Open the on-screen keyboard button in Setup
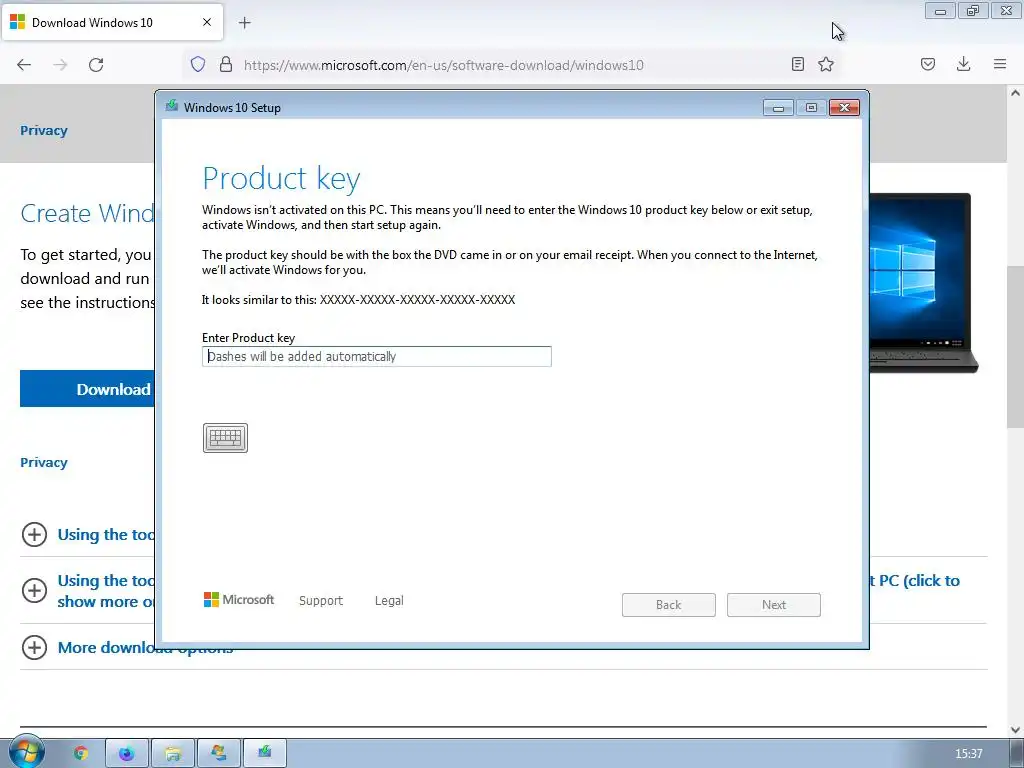1024x768 pixels. 225,438
